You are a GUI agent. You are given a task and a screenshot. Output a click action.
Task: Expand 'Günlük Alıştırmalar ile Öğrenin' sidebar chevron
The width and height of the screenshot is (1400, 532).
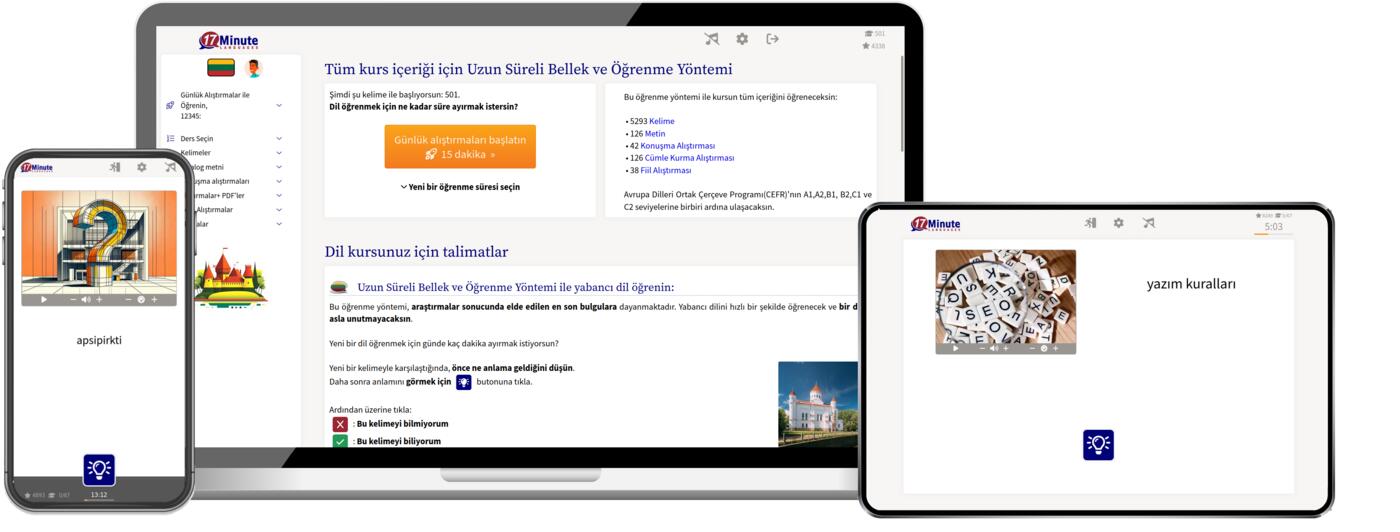[279, 105]
